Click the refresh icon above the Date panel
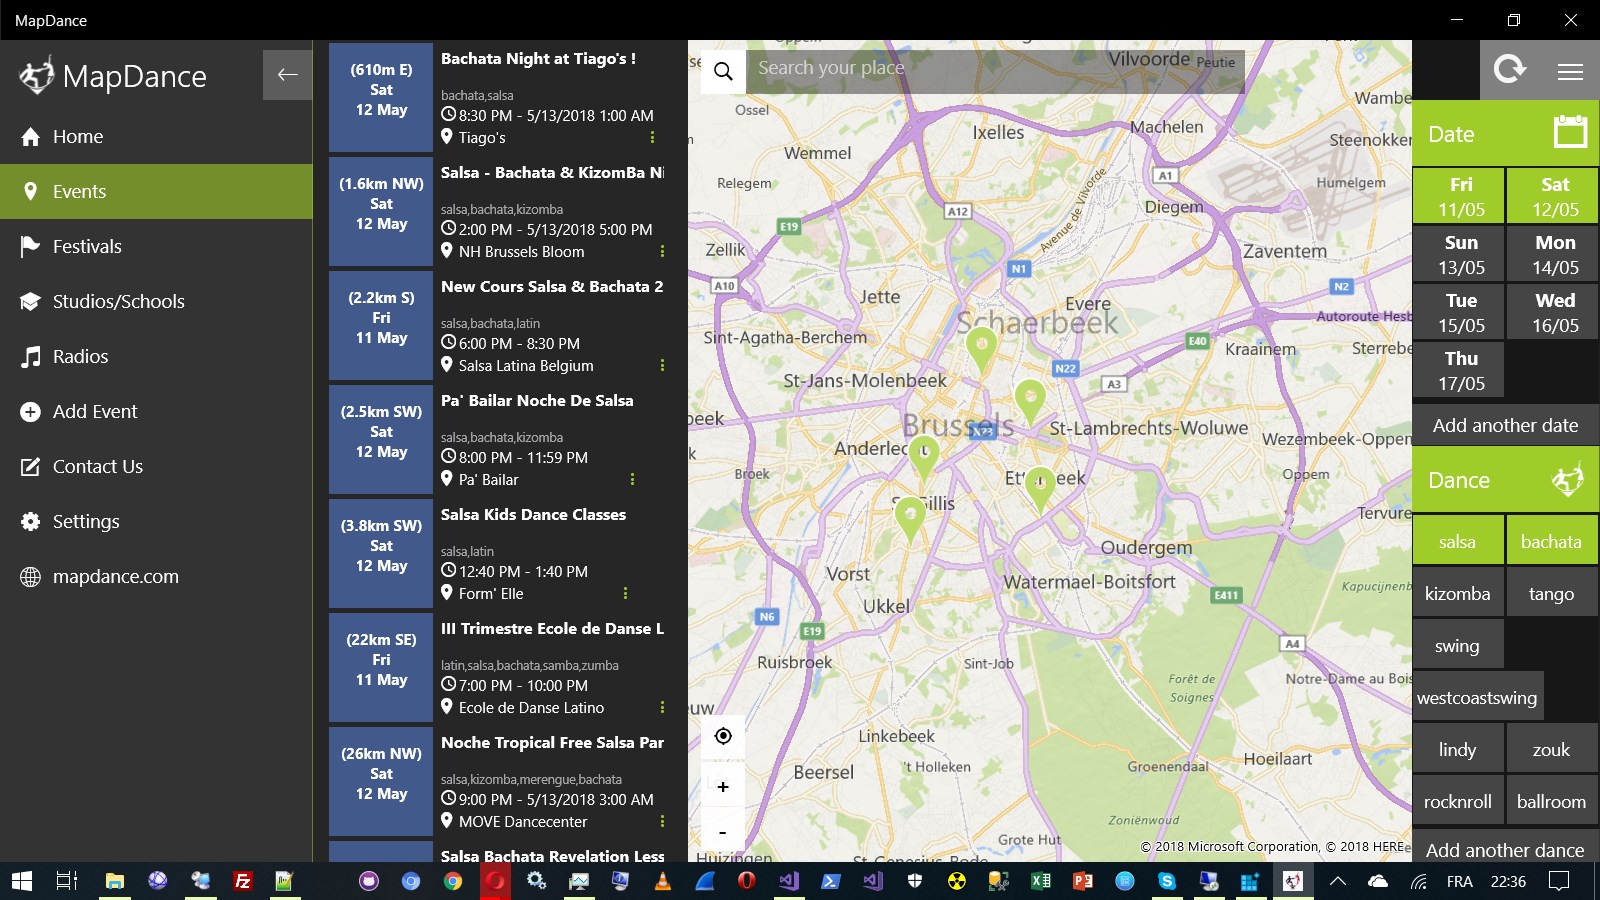Screen dimensions: 1600x900 (x=1509, y=69)
